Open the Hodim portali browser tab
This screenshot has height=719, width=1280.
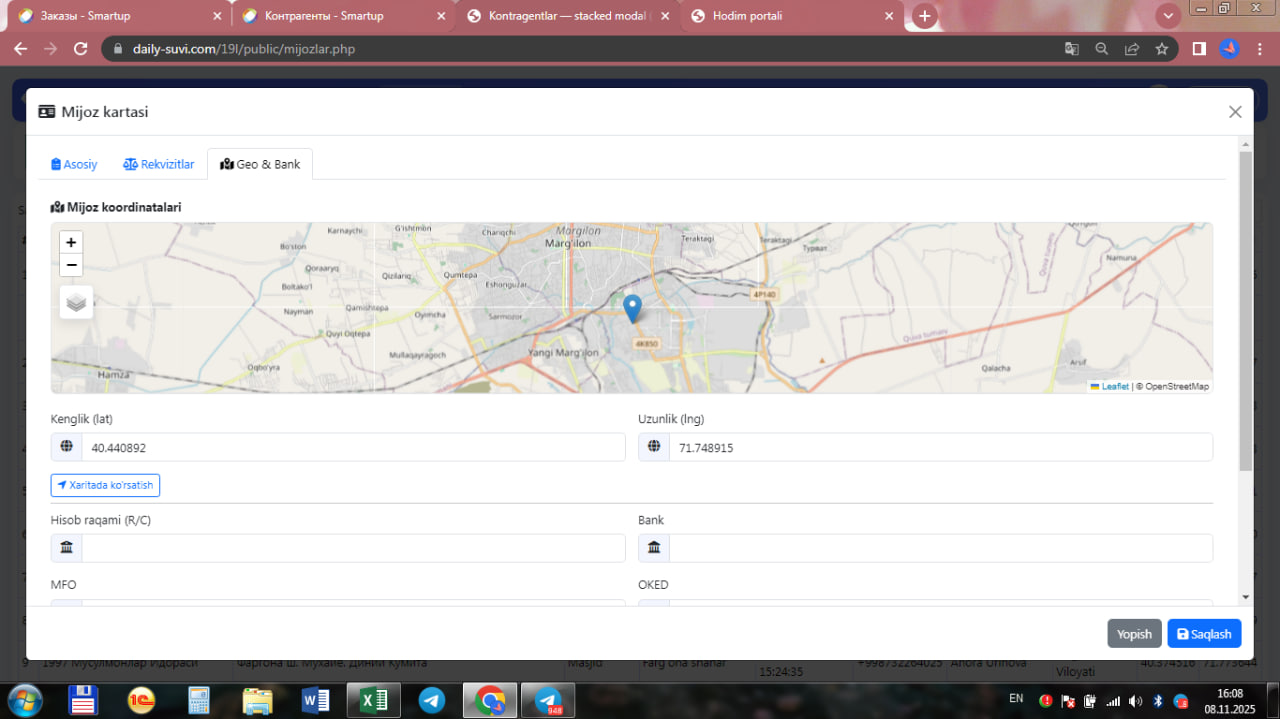[747, 16]
